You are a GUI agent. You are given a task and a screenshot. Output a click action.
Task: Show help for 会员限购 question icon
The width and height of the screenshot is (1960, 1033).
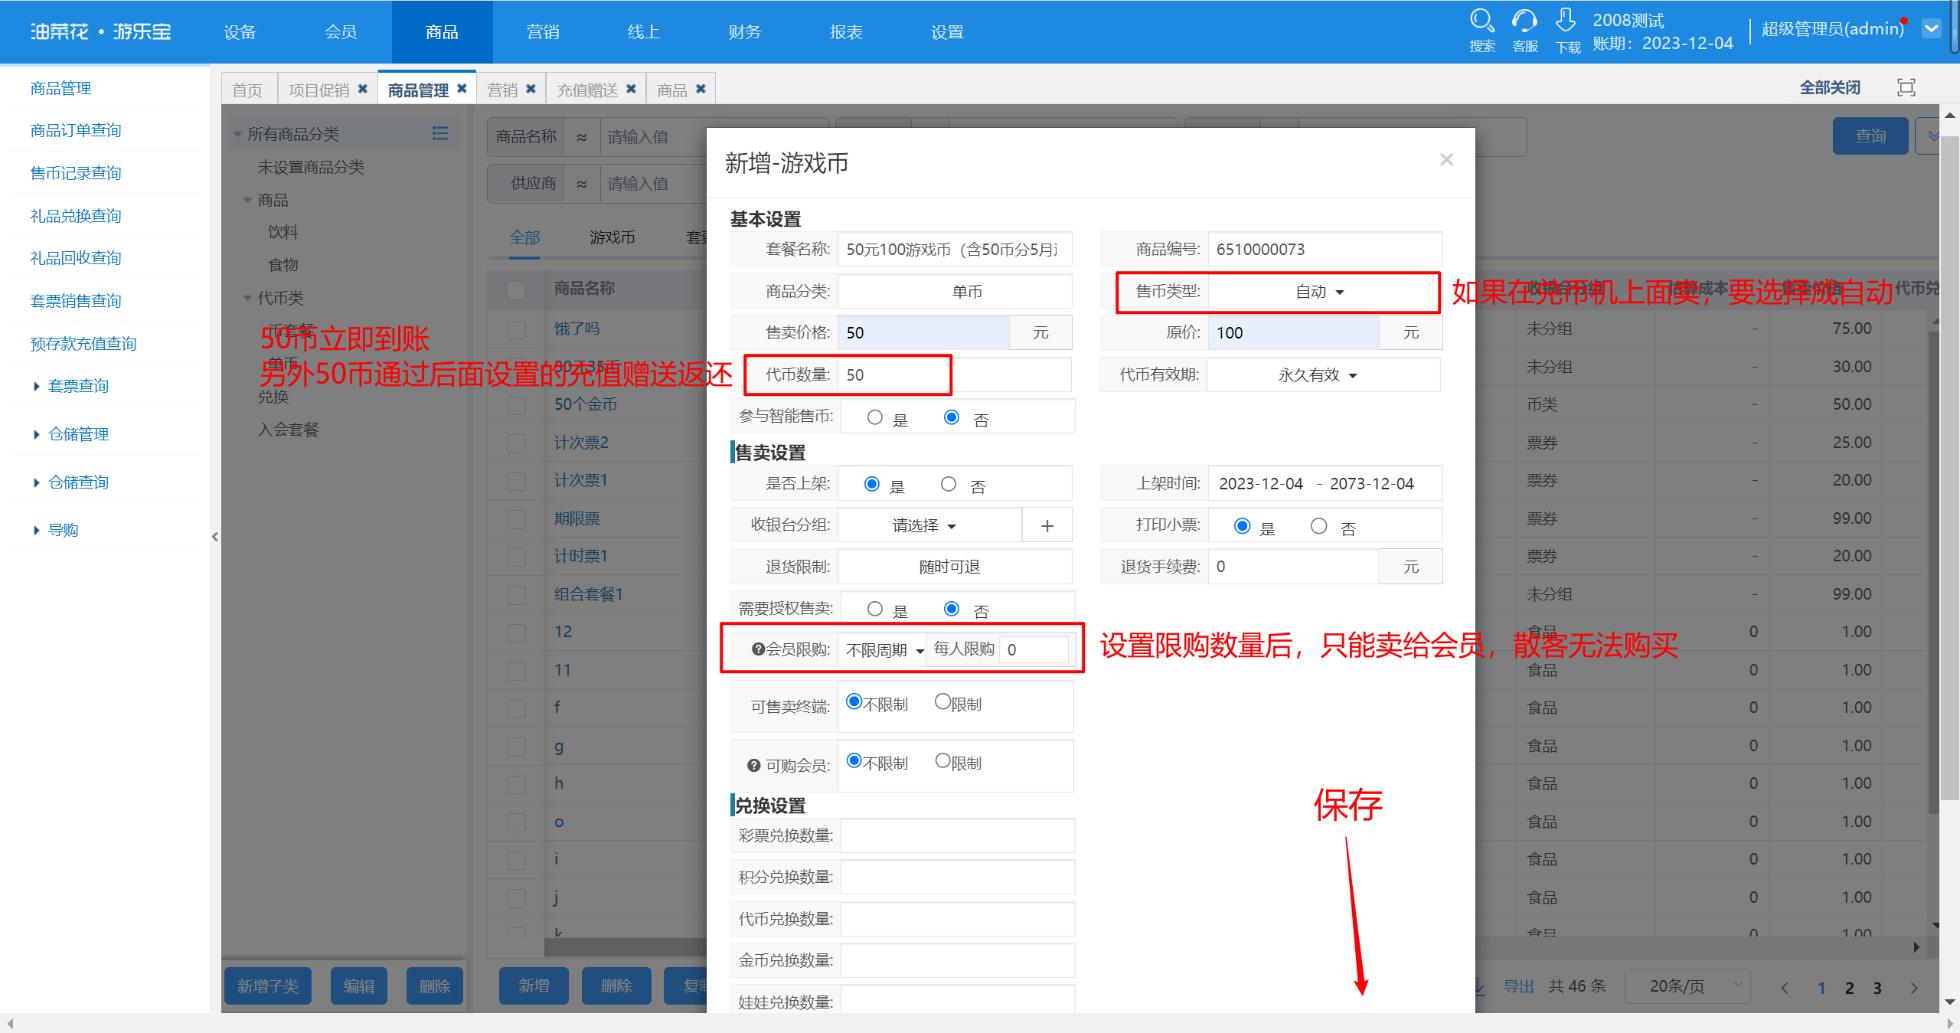pyautogui.click(x=758, y=650)
